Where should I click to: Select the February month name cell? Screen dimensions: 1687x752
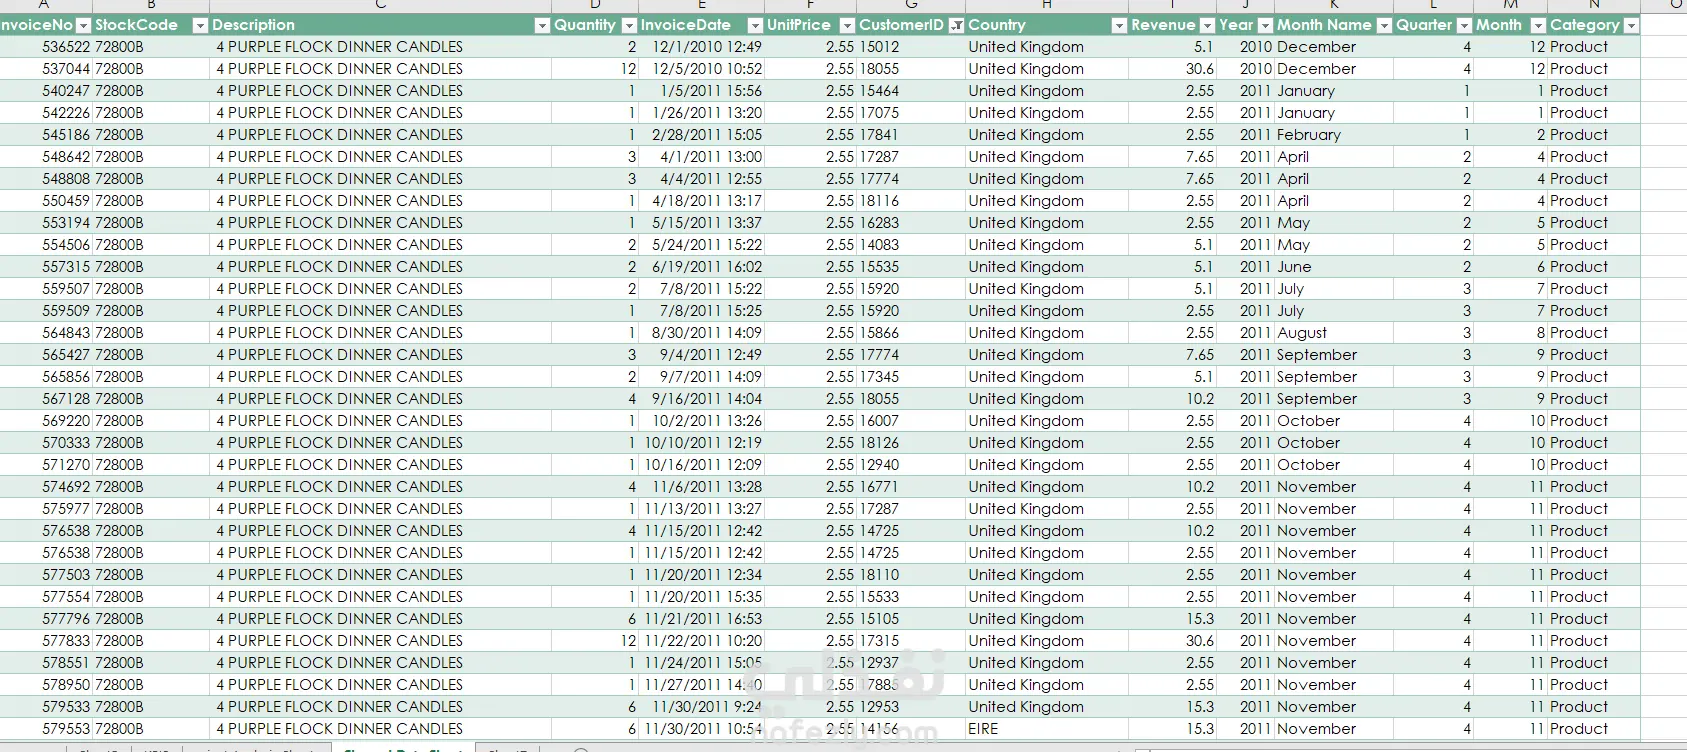(1334, 135)
